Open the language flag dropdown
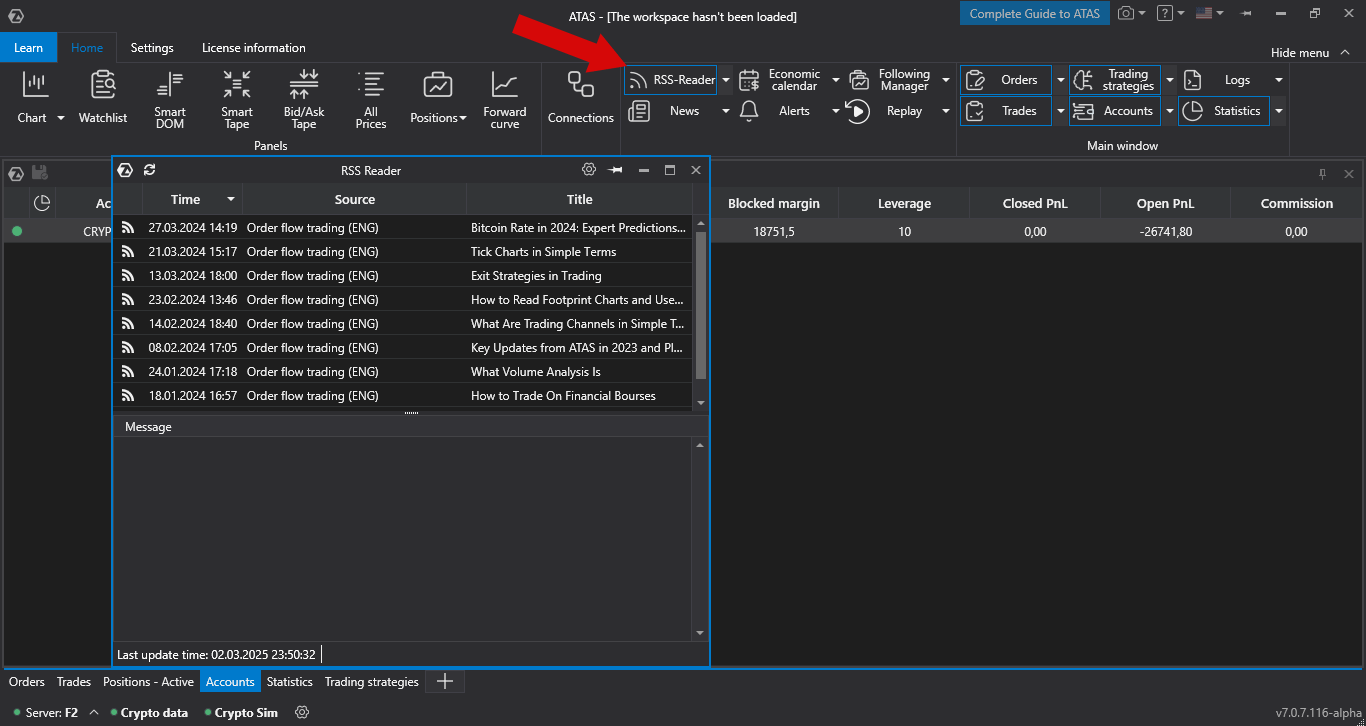The height and width of the screenshot is (726, 1366). click(1210, 14)
